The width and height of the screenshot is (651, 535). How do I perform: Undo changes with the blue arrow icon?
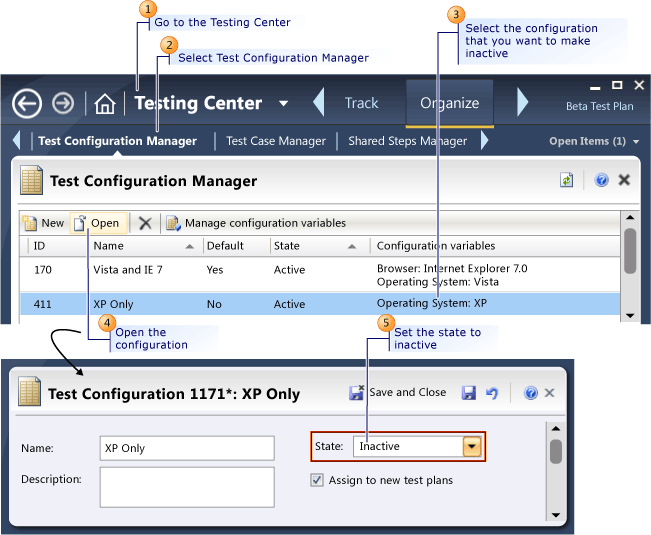492,393
